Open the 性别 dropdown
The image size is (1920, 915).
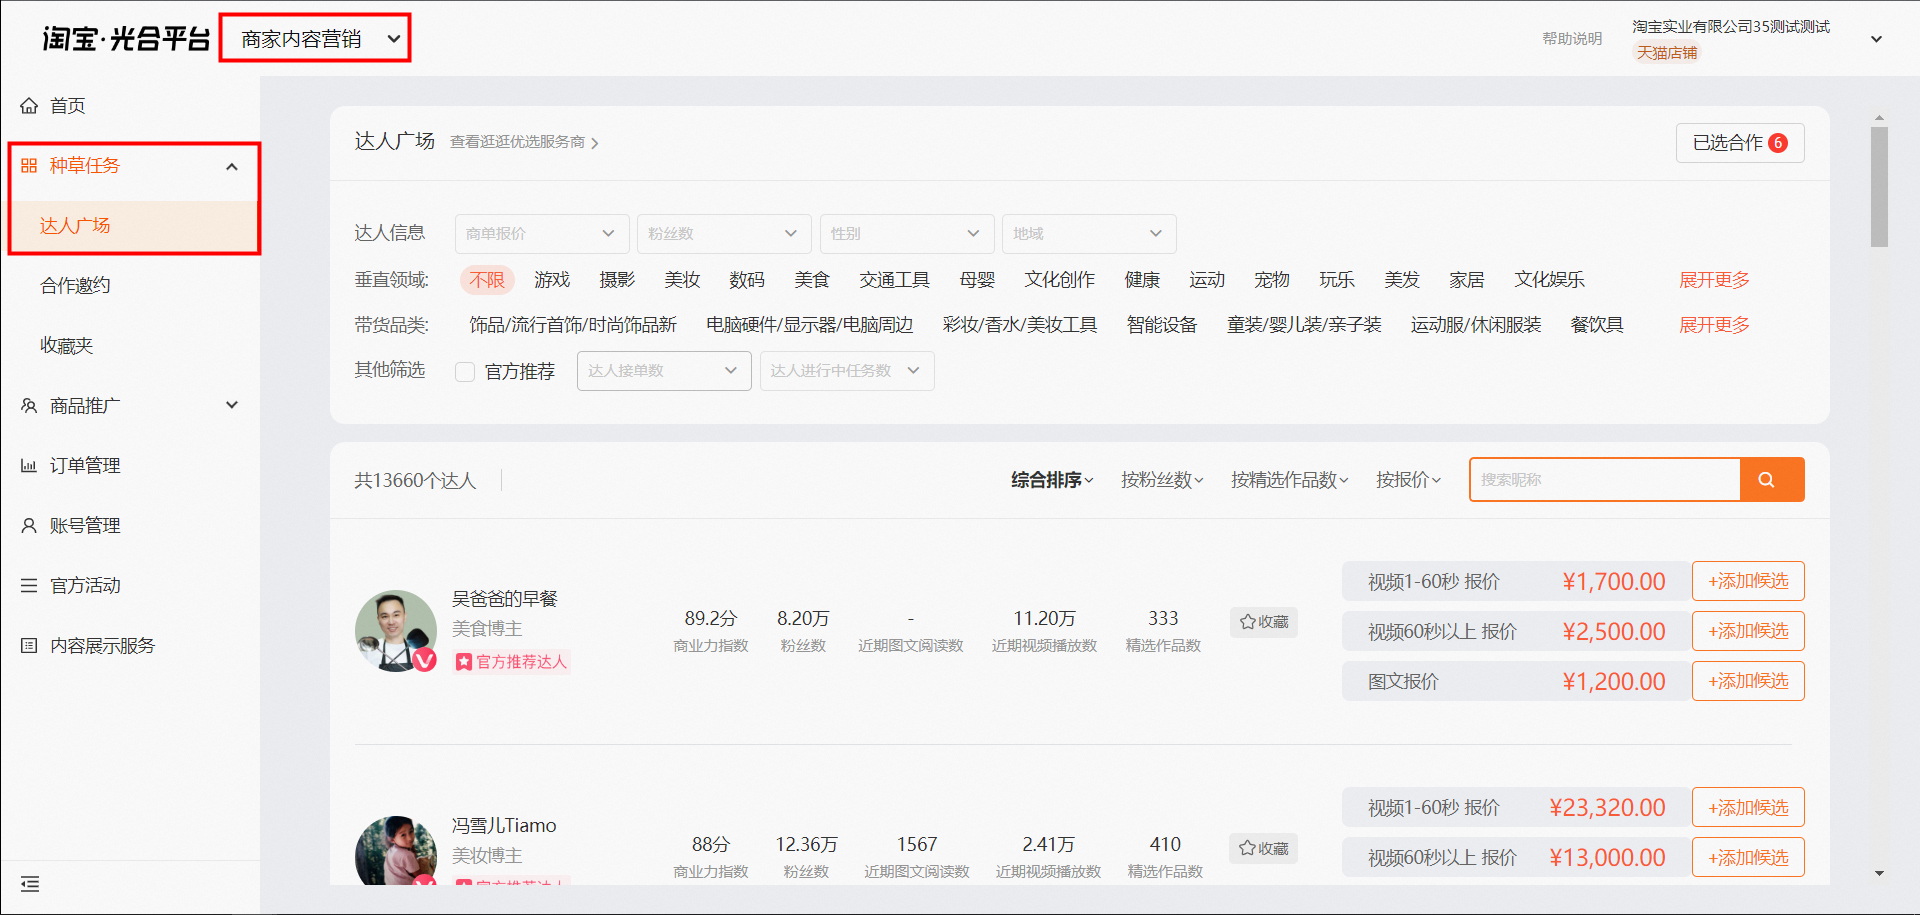907,234
